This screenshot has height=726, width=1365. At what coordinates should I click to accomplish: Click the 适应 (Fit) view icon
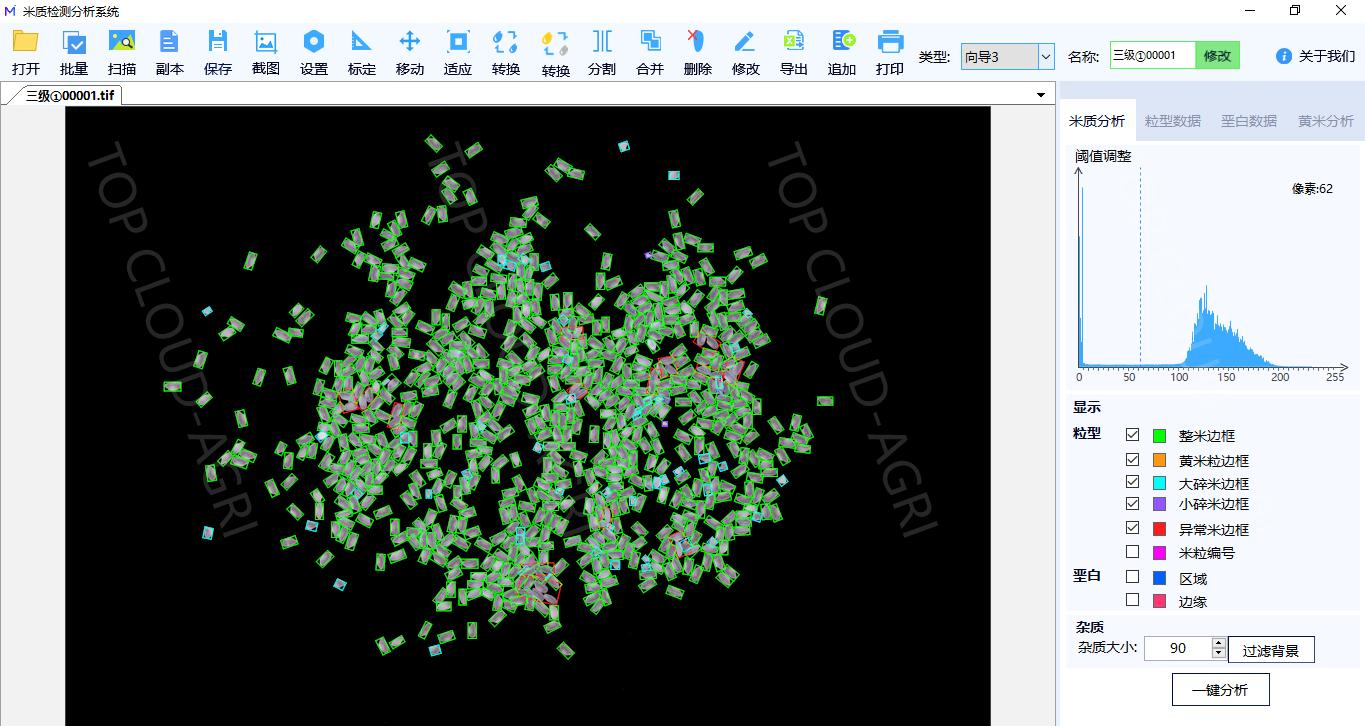458,42
